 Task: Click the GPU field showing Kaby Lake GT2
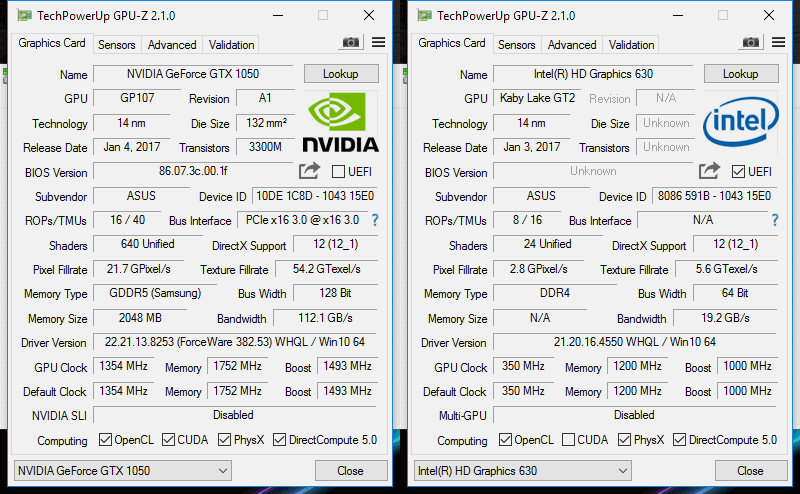(537, 98)
